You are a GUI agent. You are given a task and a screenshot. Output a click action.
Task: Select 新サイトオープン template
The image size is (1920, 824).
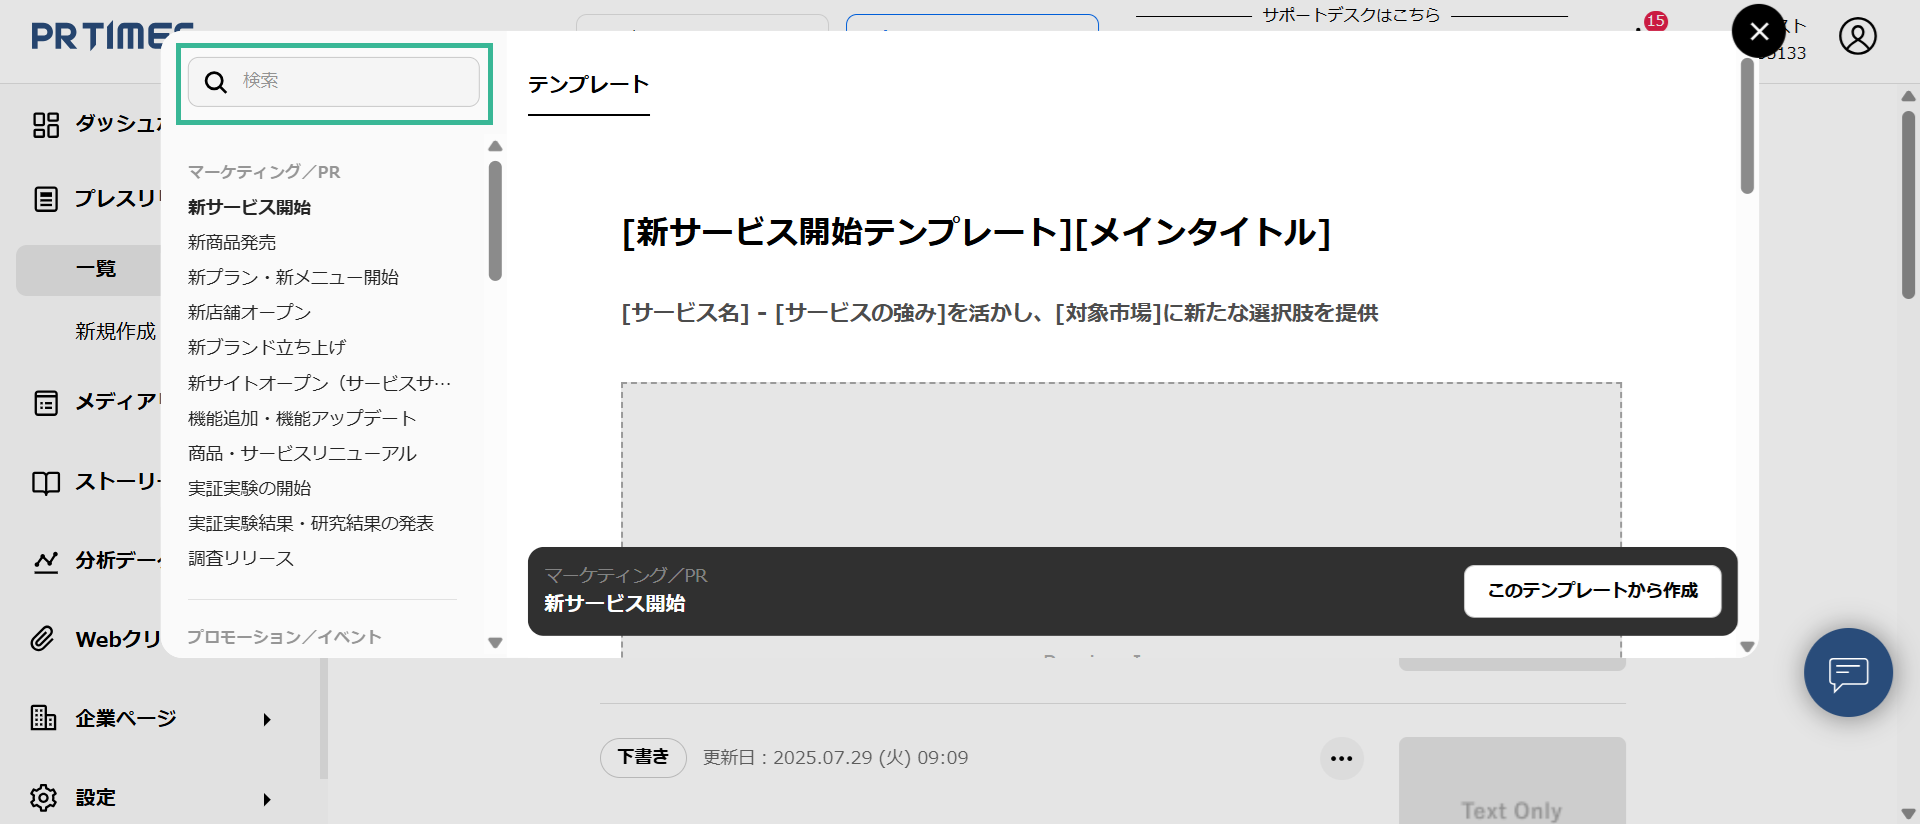pos(320,383)
